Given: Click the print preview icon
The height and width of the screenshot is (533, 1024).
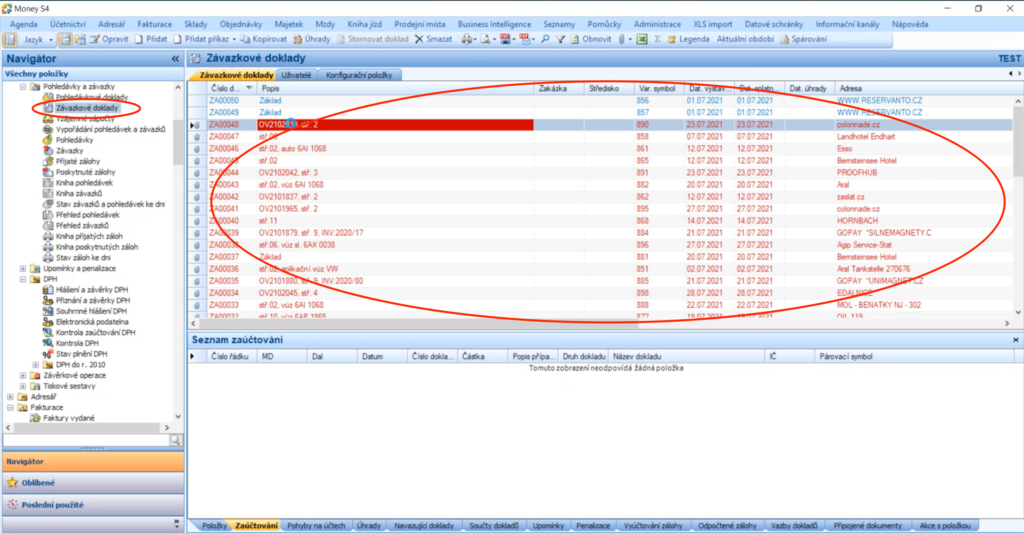Looking at the screenshot, I should (x=485, y=39).
